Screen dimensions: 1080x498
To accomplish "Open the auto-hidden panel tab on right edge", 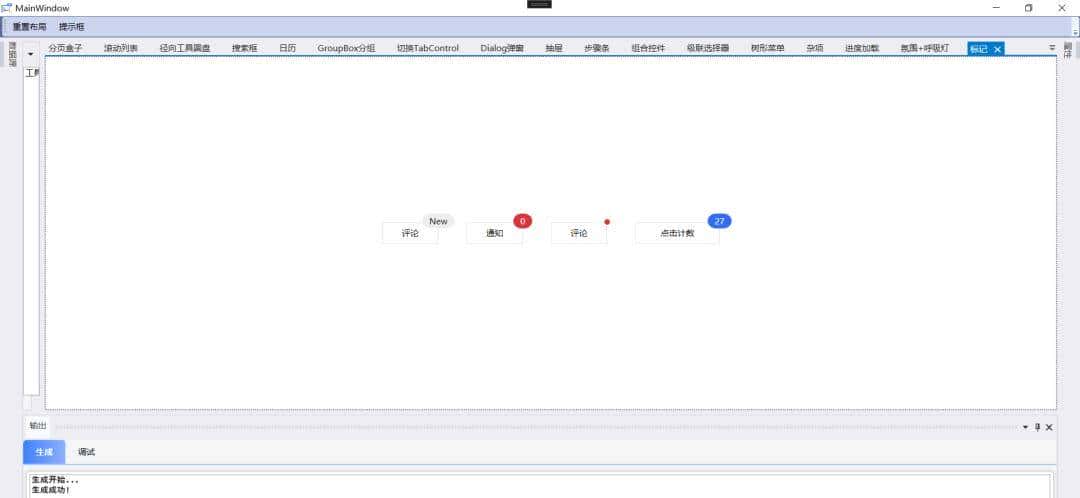I will tap(1068, 50).
